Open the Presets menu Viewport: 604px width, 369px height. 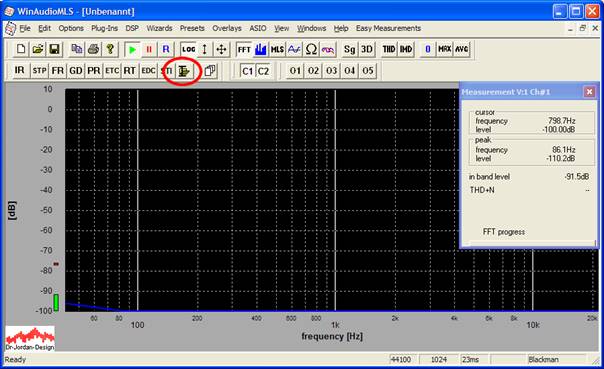(x=192, y=29)
